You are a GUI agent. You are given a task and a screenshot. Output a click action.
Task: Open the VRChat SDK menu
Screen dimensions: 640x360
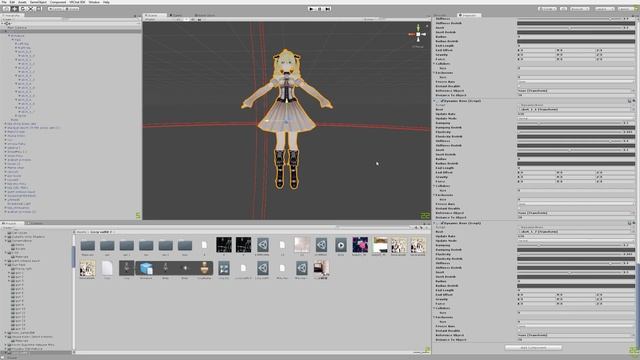pos(77,2)
